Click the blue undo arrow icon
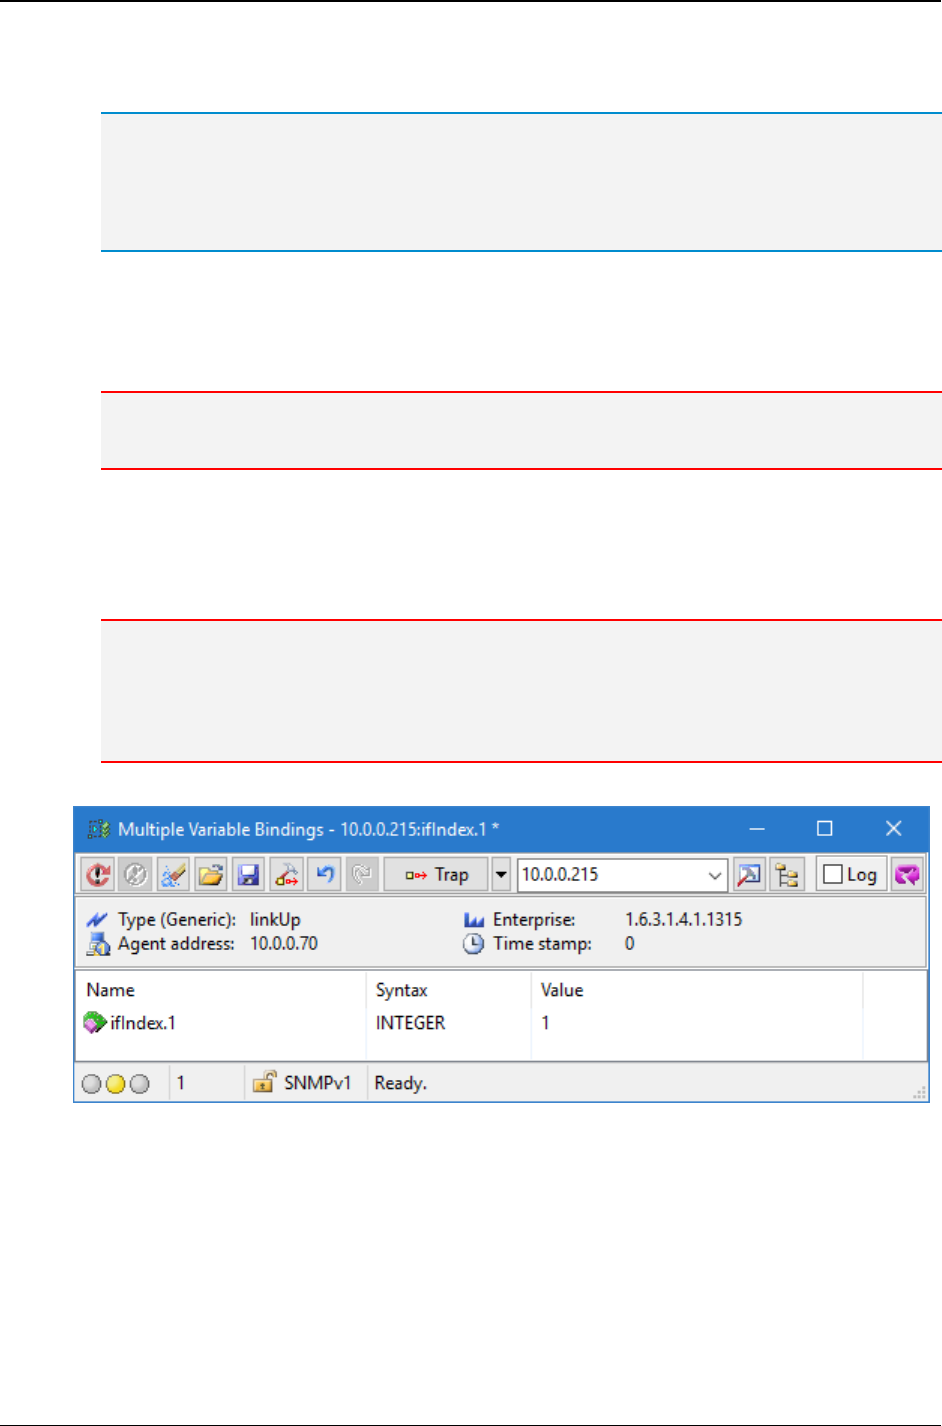942x1426 pixels. pyautogui.click(x=325, y=874)
